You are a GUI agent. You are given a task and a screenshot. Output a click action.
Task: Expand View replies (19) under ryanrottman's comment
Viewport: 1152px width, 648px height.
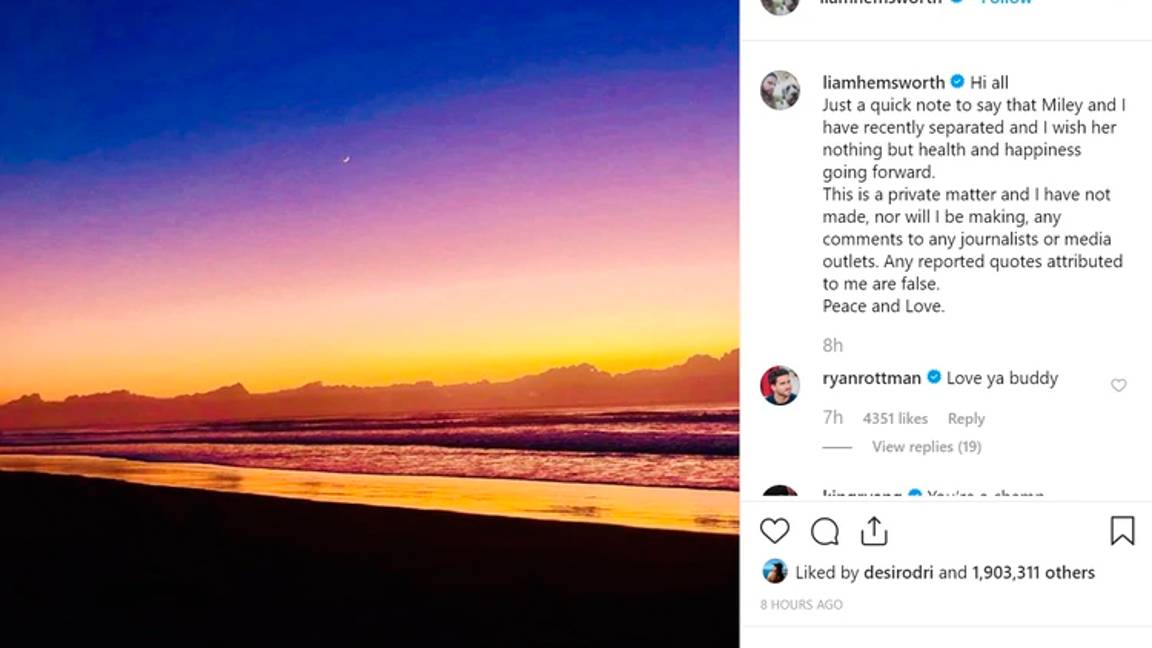(926, 447)
